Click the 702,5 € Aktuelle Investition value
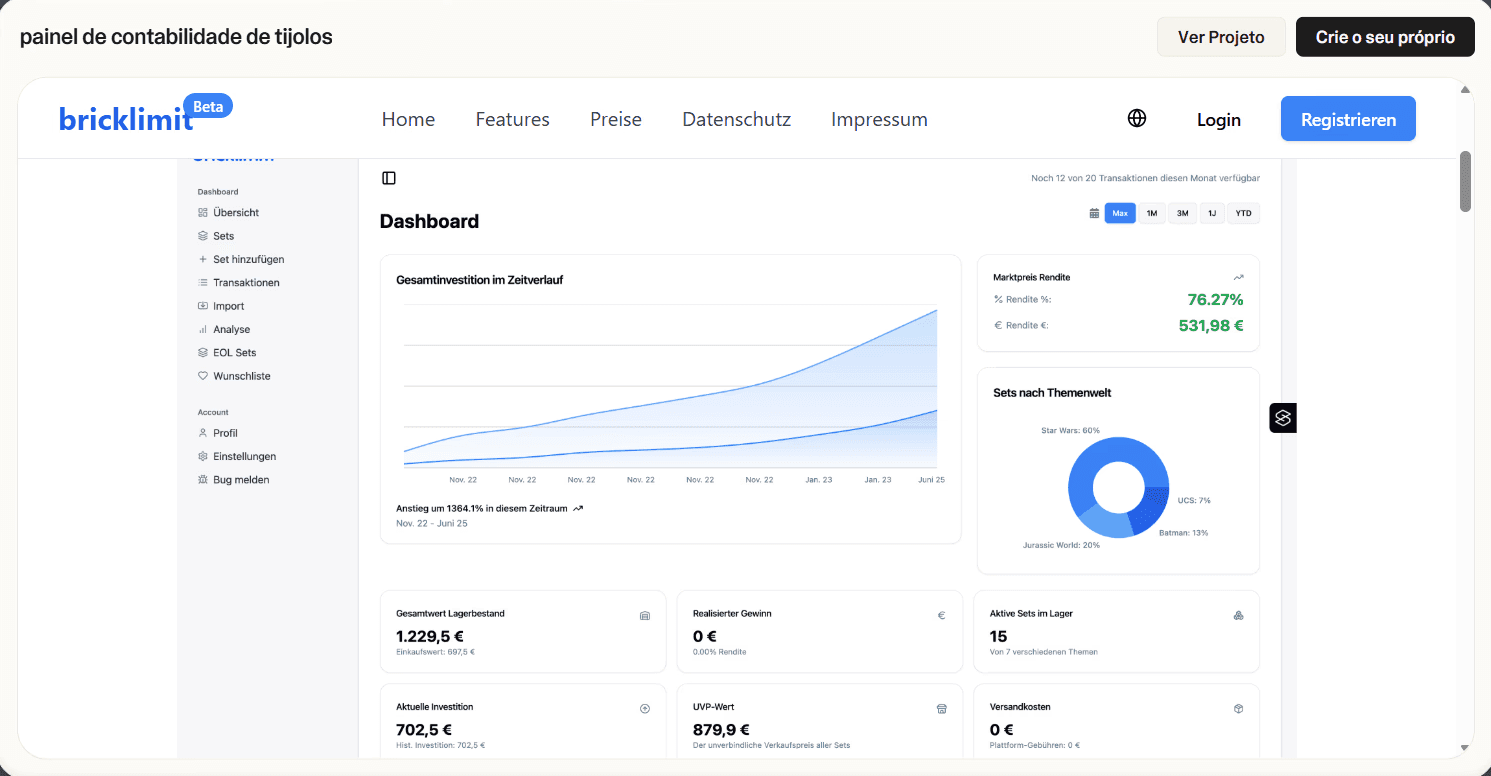 point(424,730)
